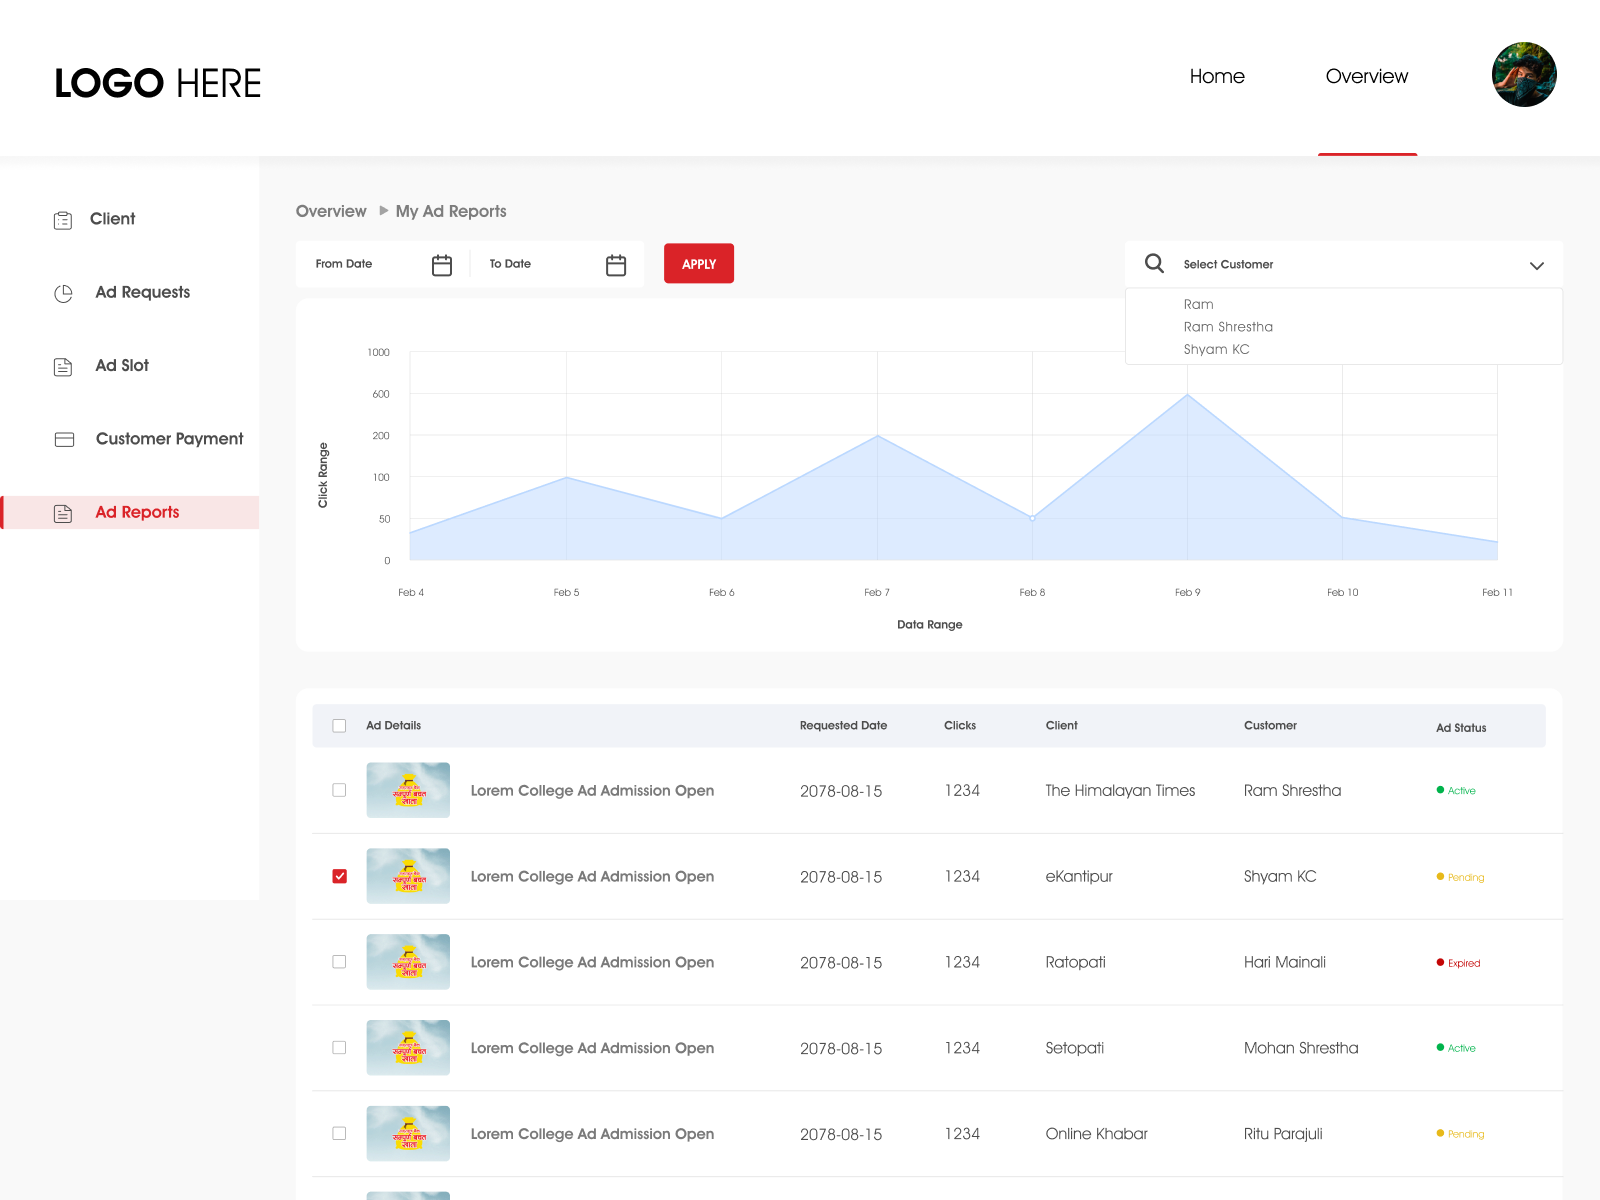Switch to the Overview tab
The image size is (1600, 1200).
1366,76
